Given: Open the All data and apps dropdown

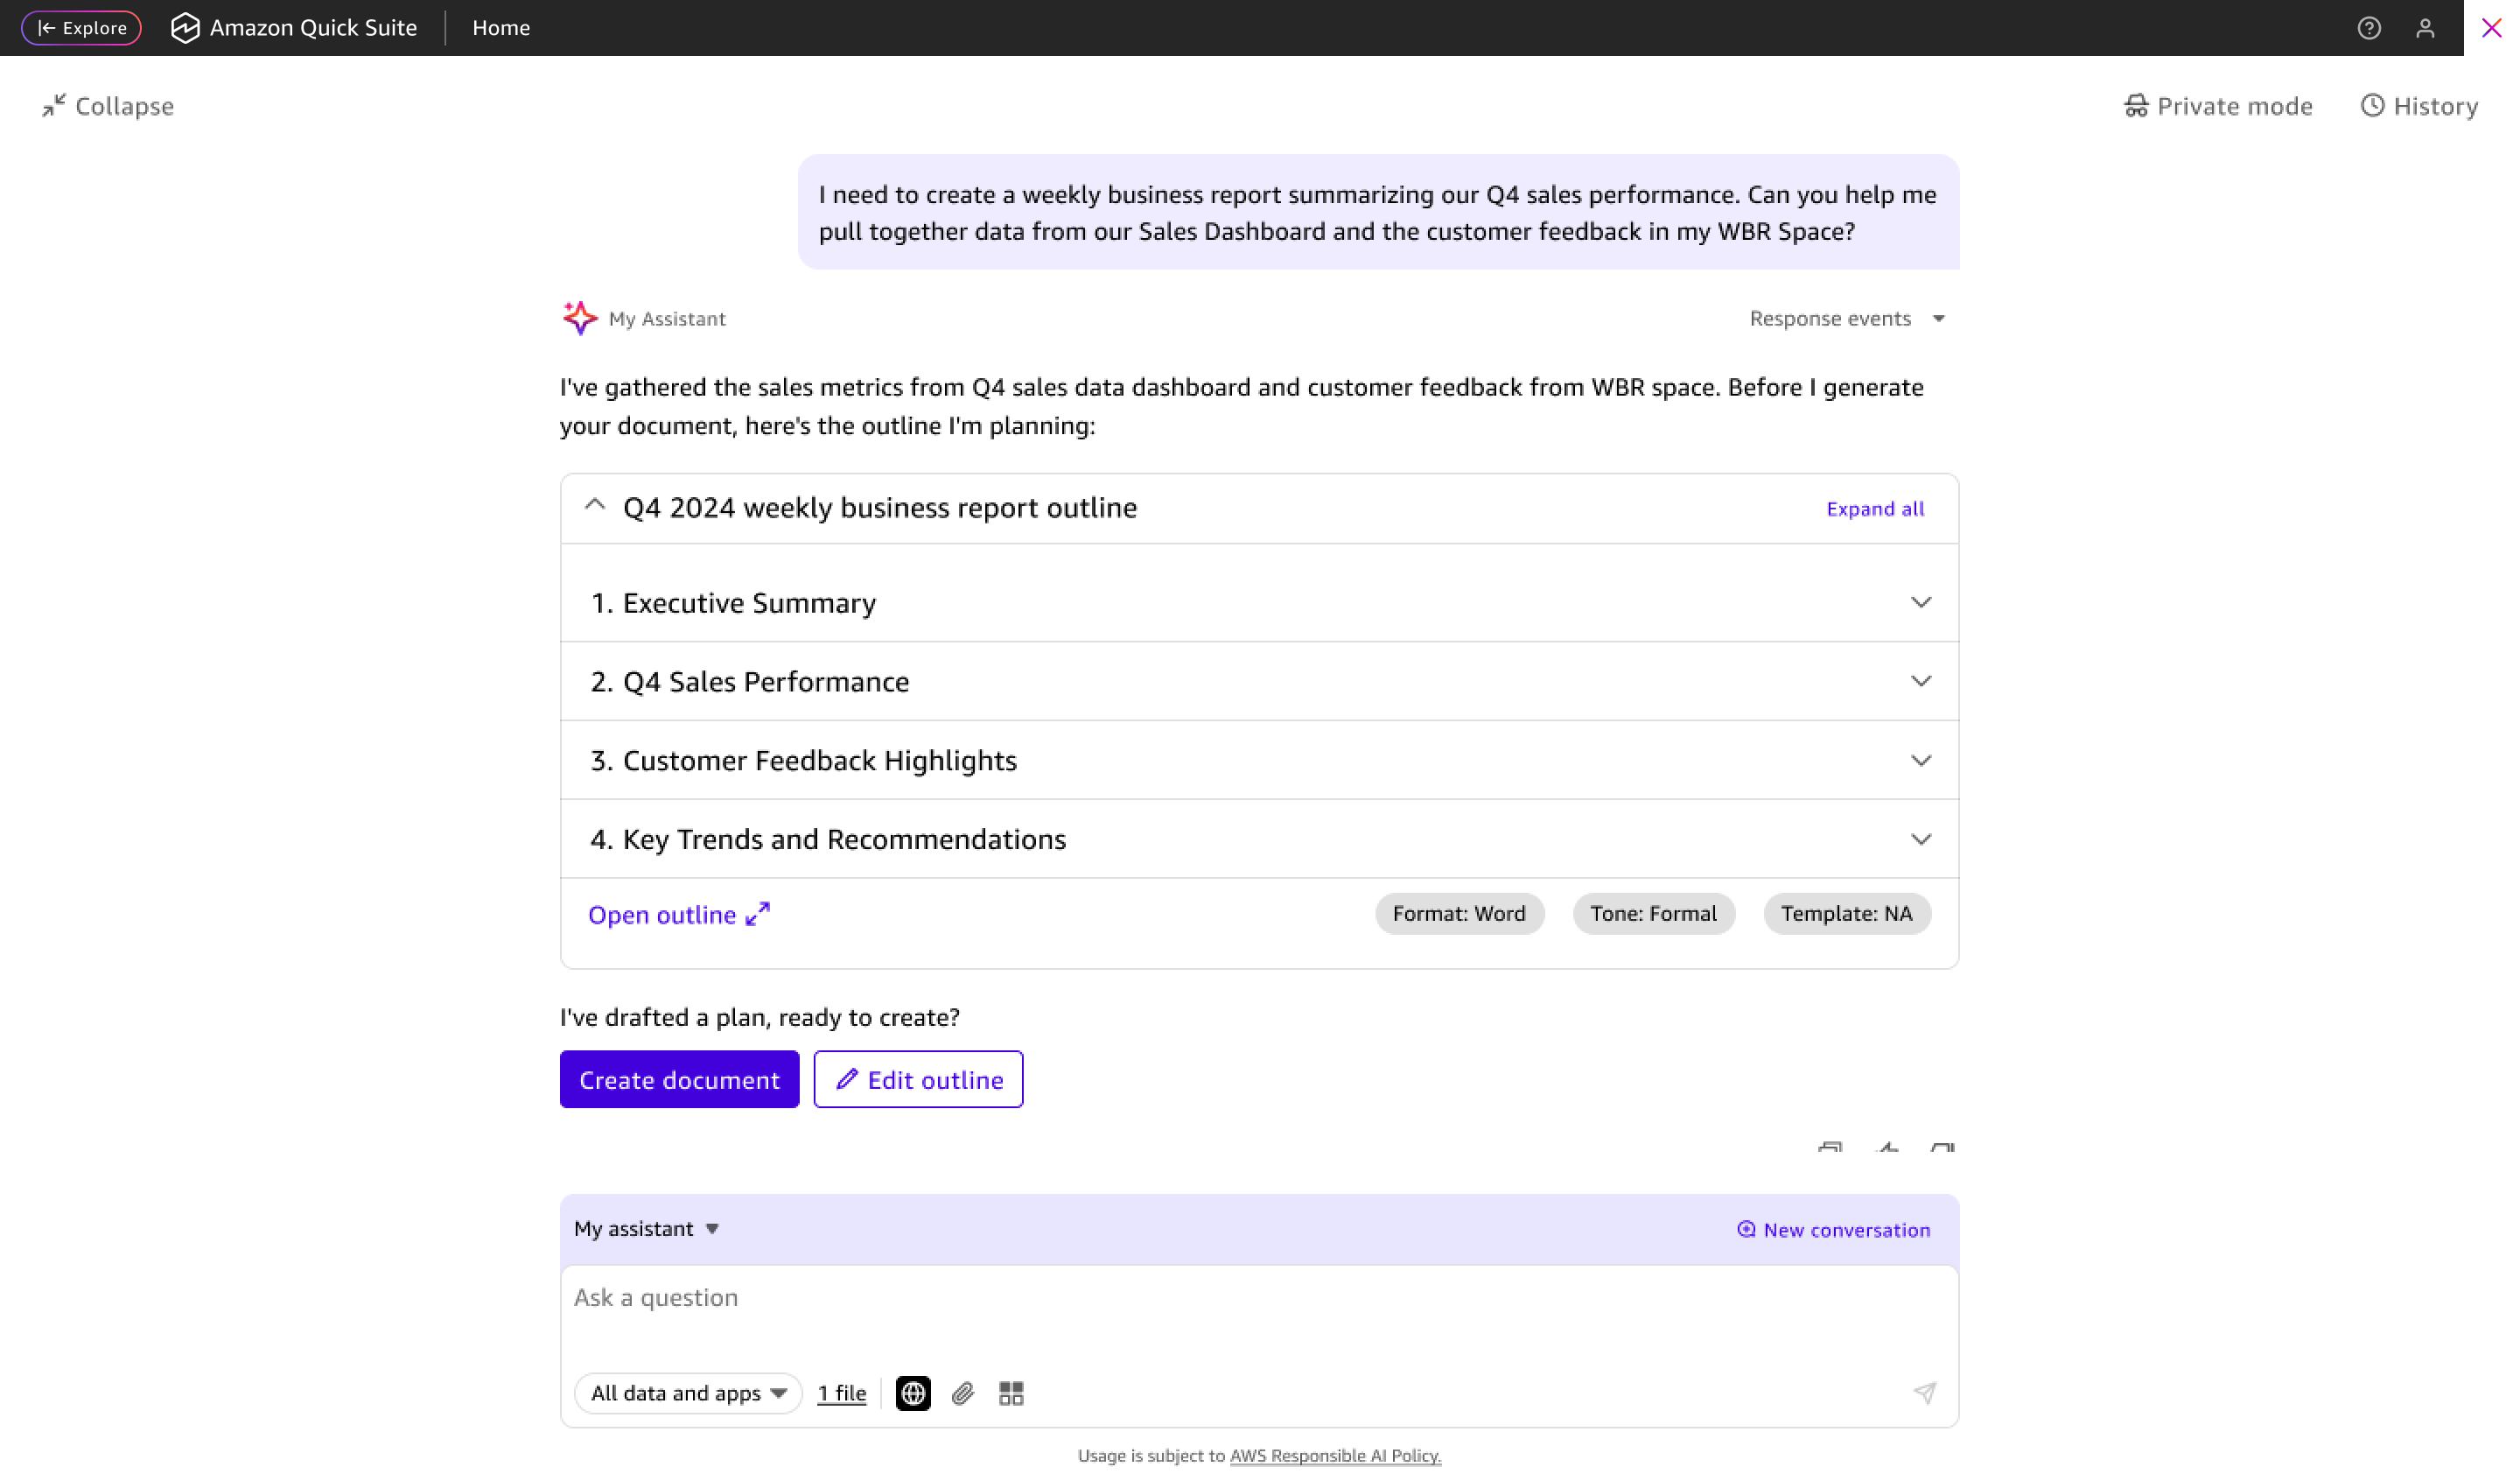Looking at the screenshot, I should 688,1393.
